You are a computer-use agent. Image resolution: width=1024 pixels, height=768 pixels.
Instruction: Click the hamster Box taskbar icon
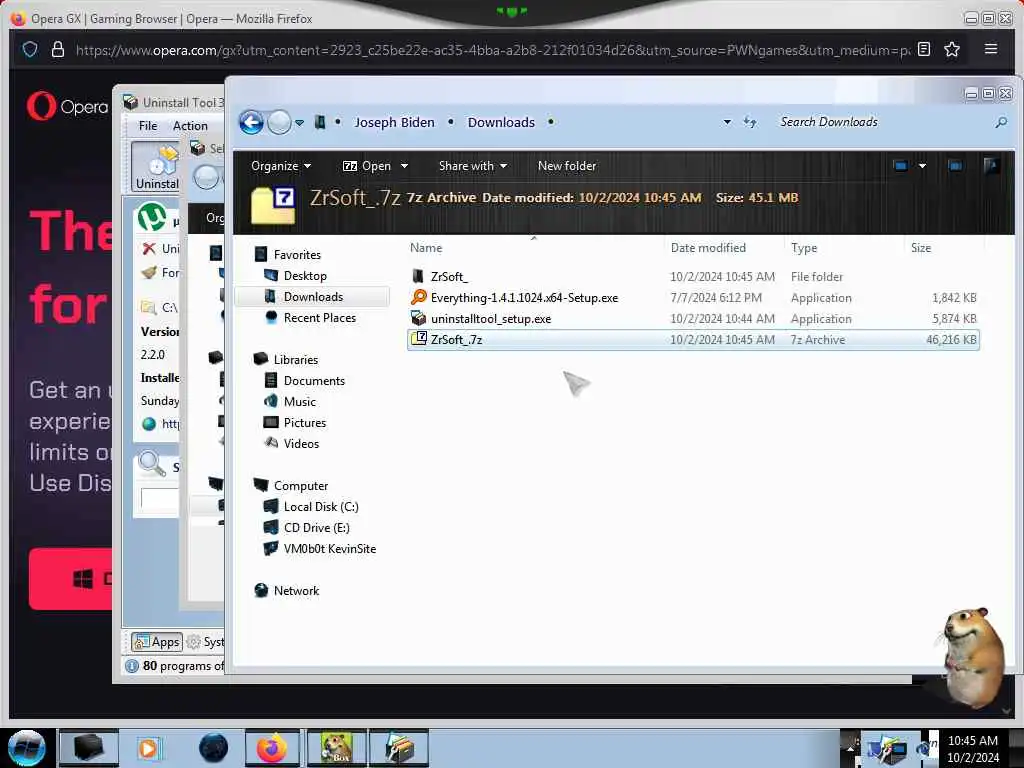[336, 748]
